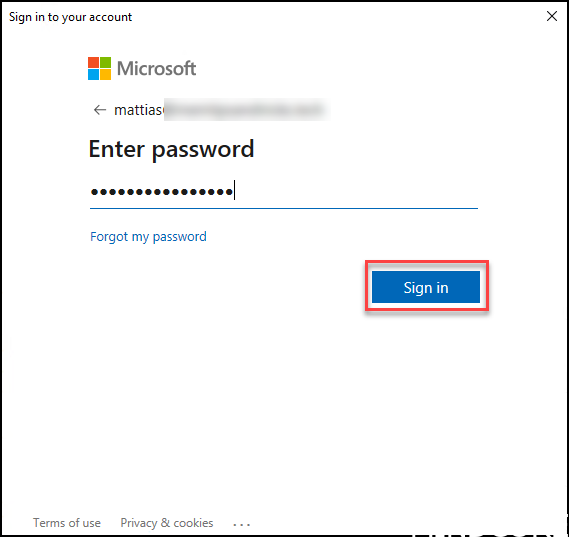
Task: Open the Forgot my password link
Action: [x=148, y=237]
